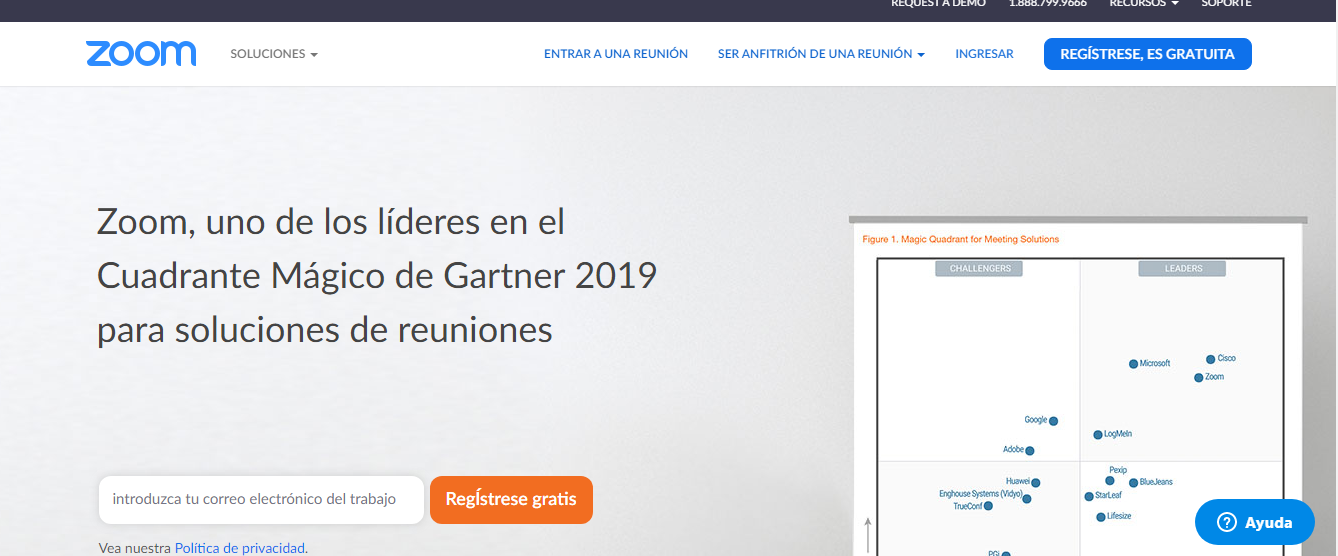This screenshot has width=1338, height=556.
Task: Click the Google label in the chart
Action: [1036, 420]
